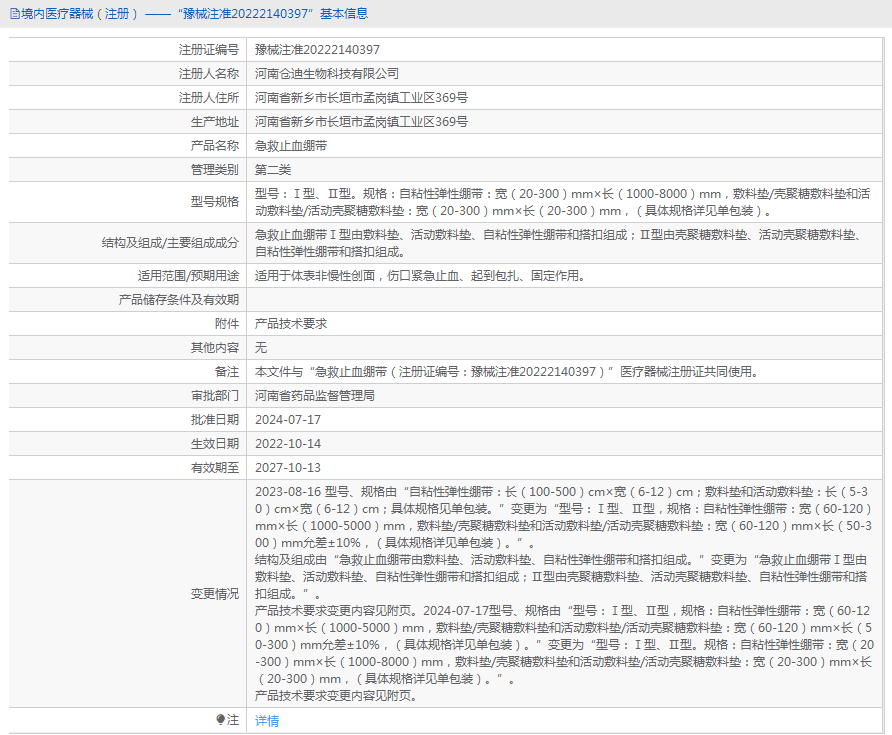Click attachment value 产品技术要求

[291, 324]
